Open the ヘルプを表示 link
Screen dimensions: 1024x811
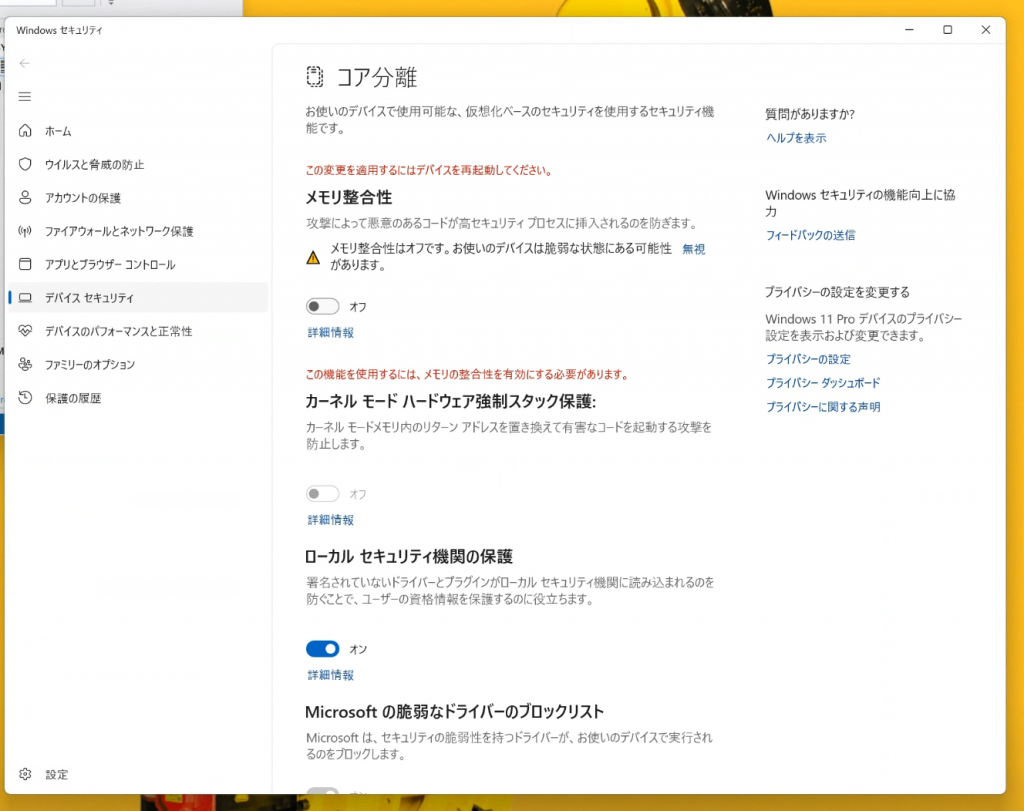[x=796, y=138]
